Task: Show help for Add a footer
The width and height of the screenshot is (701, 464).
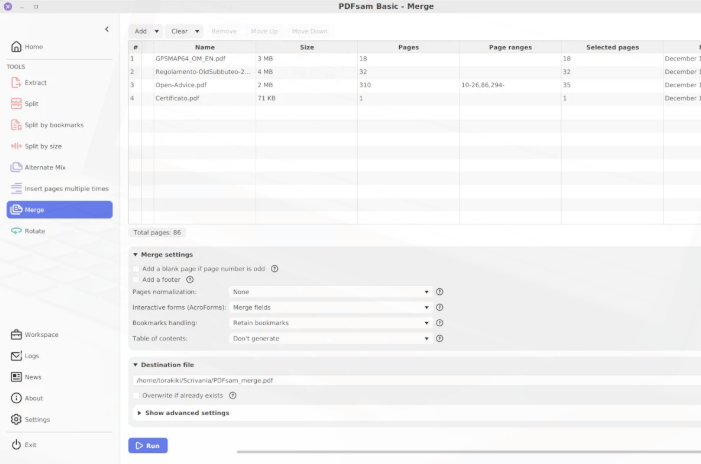Action: (190, 280)
